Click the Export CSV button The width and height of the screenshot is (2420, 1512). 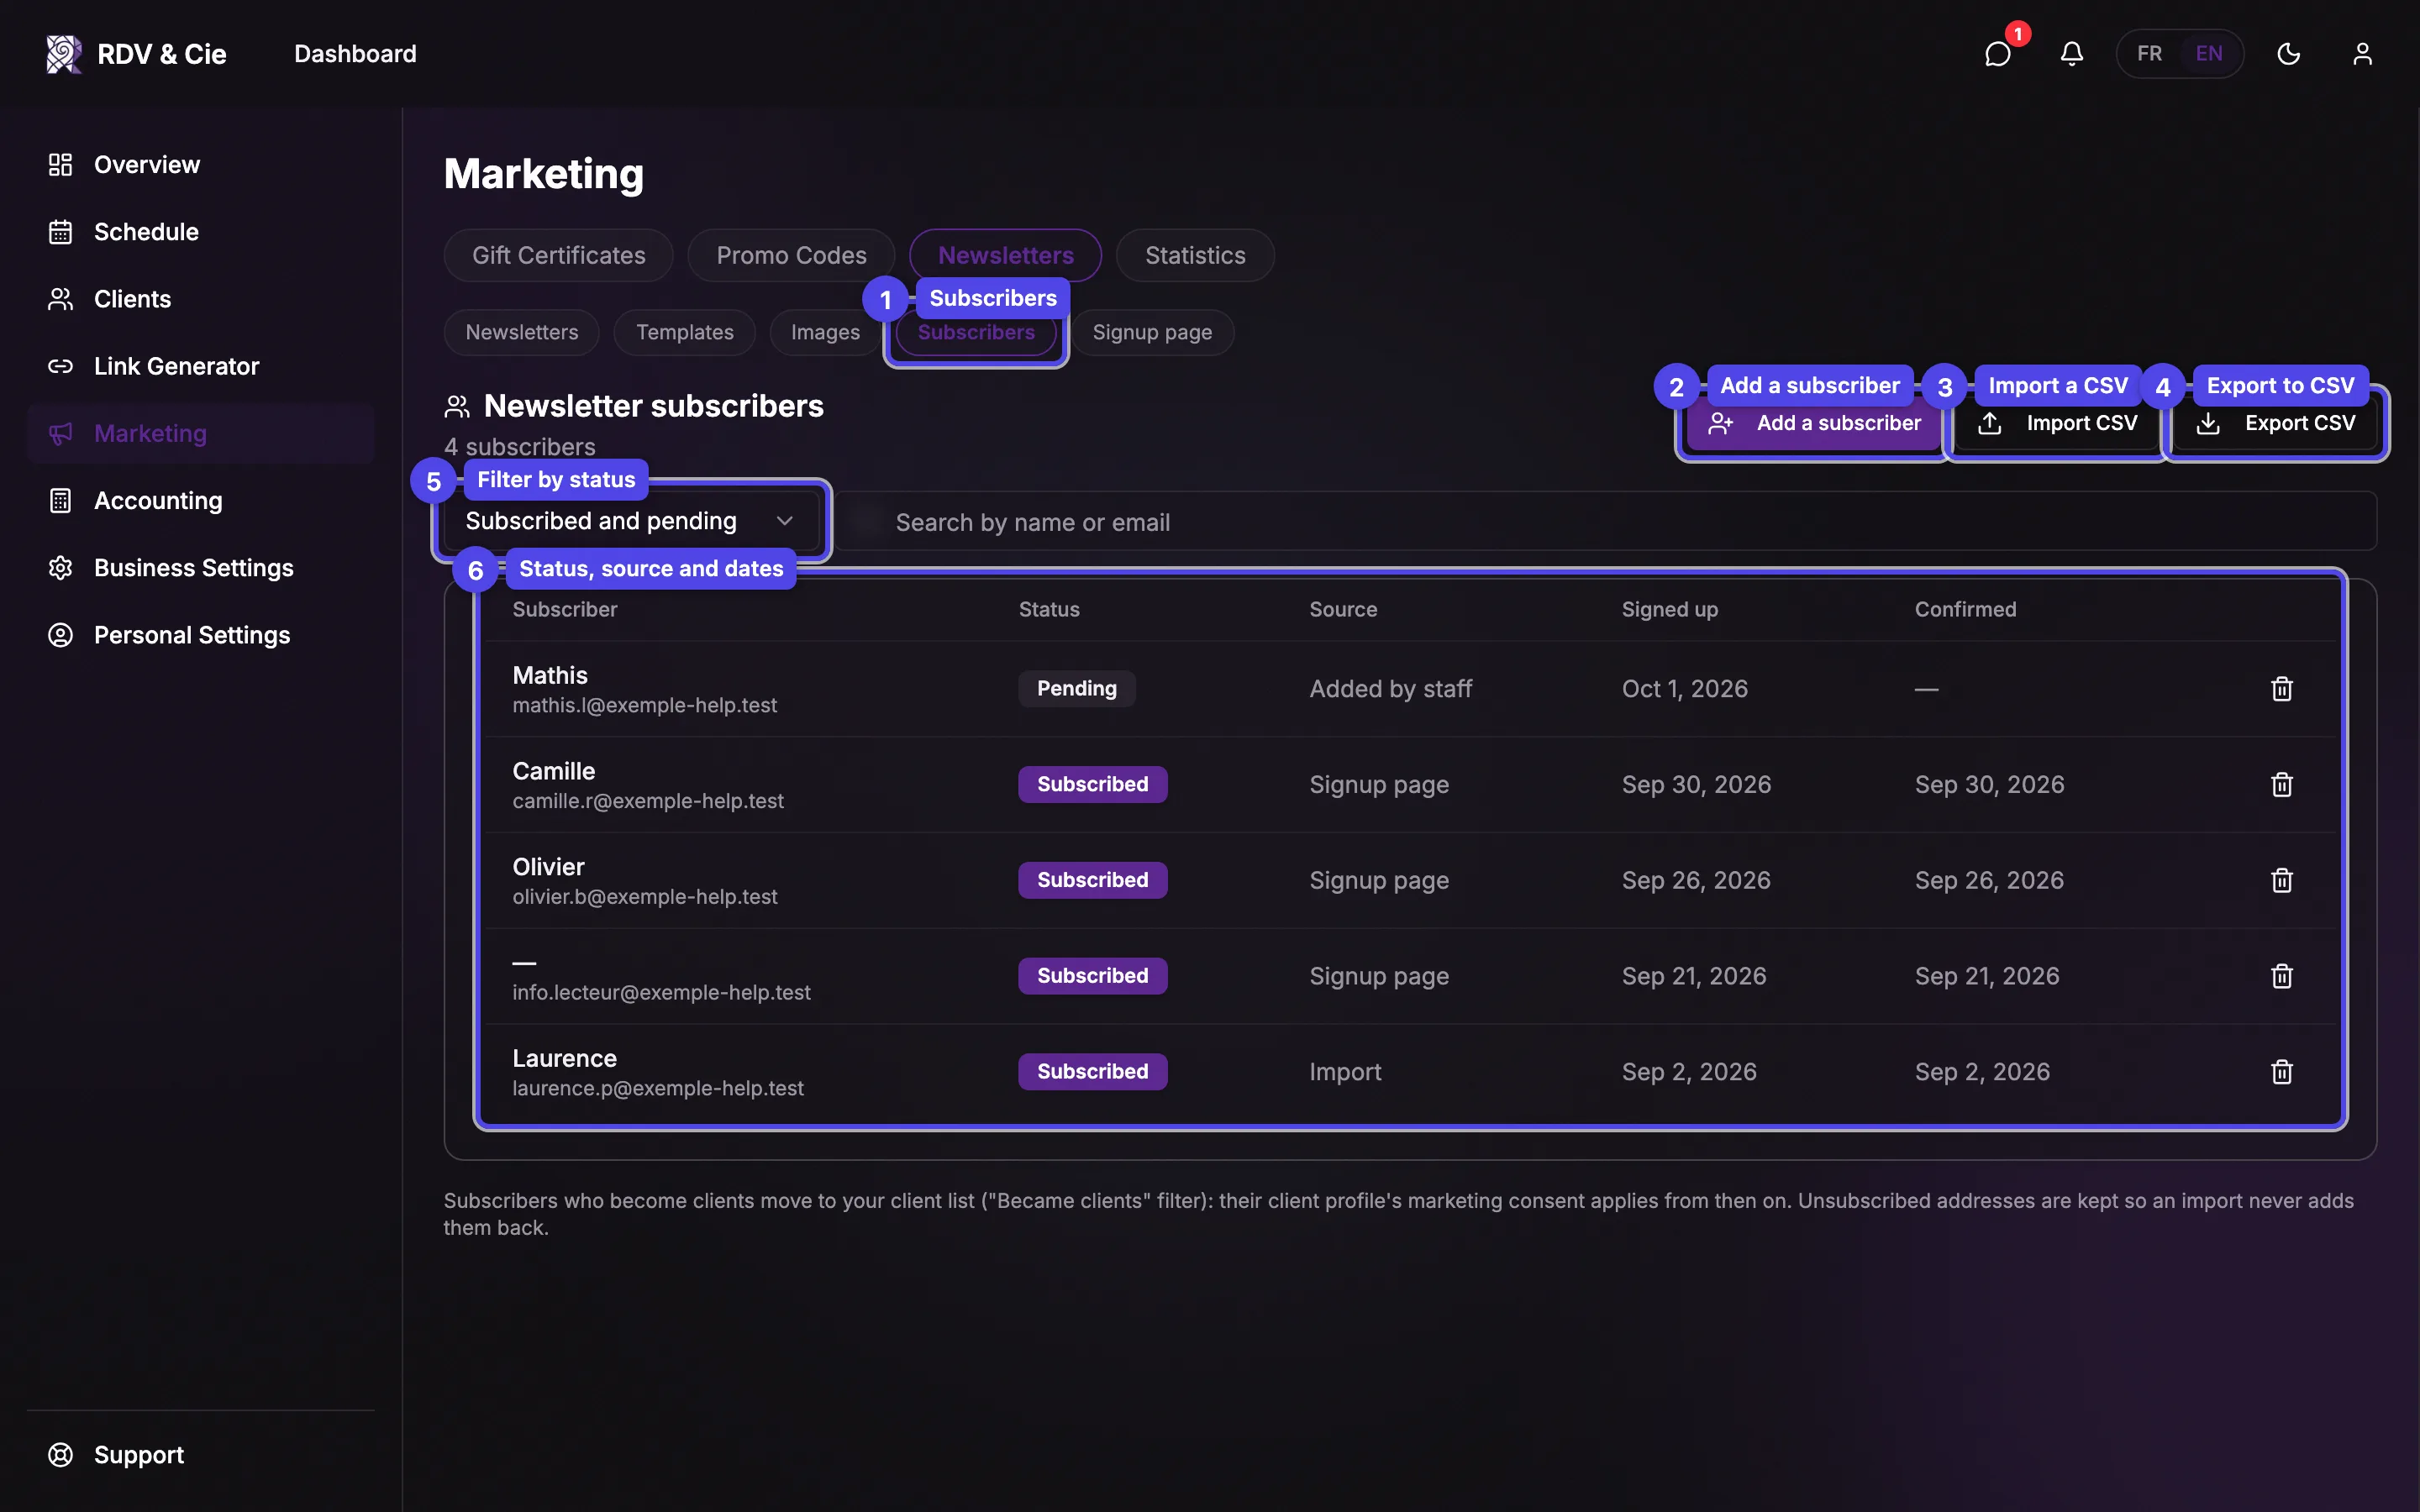2276,424
